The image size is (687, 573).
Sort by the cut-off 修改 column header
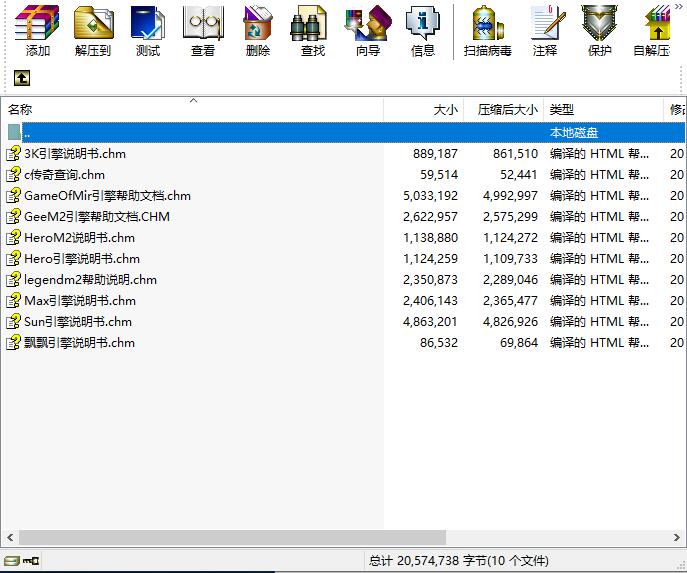[675, 110]
